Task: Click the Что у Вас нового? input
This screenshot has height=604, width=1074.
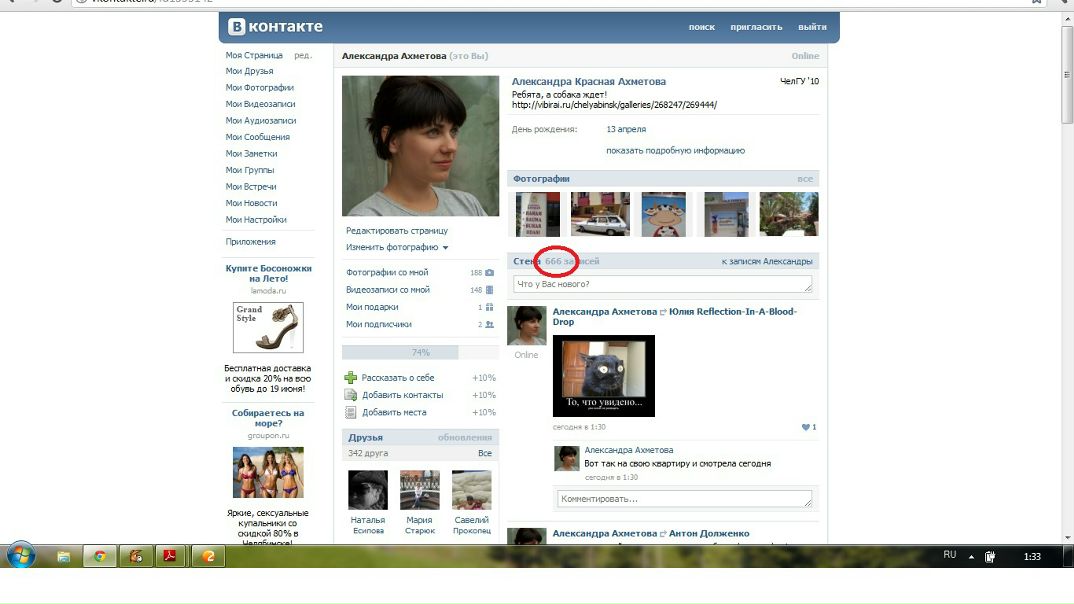Action: point(662,284)
